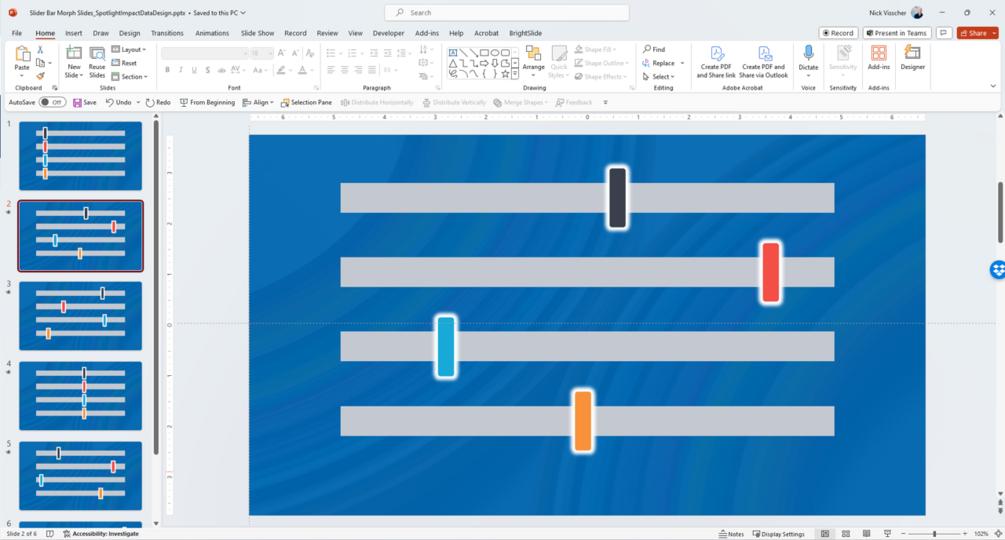Select the red slider handle on slide
1005x540 pixels.
click(770, 272)
